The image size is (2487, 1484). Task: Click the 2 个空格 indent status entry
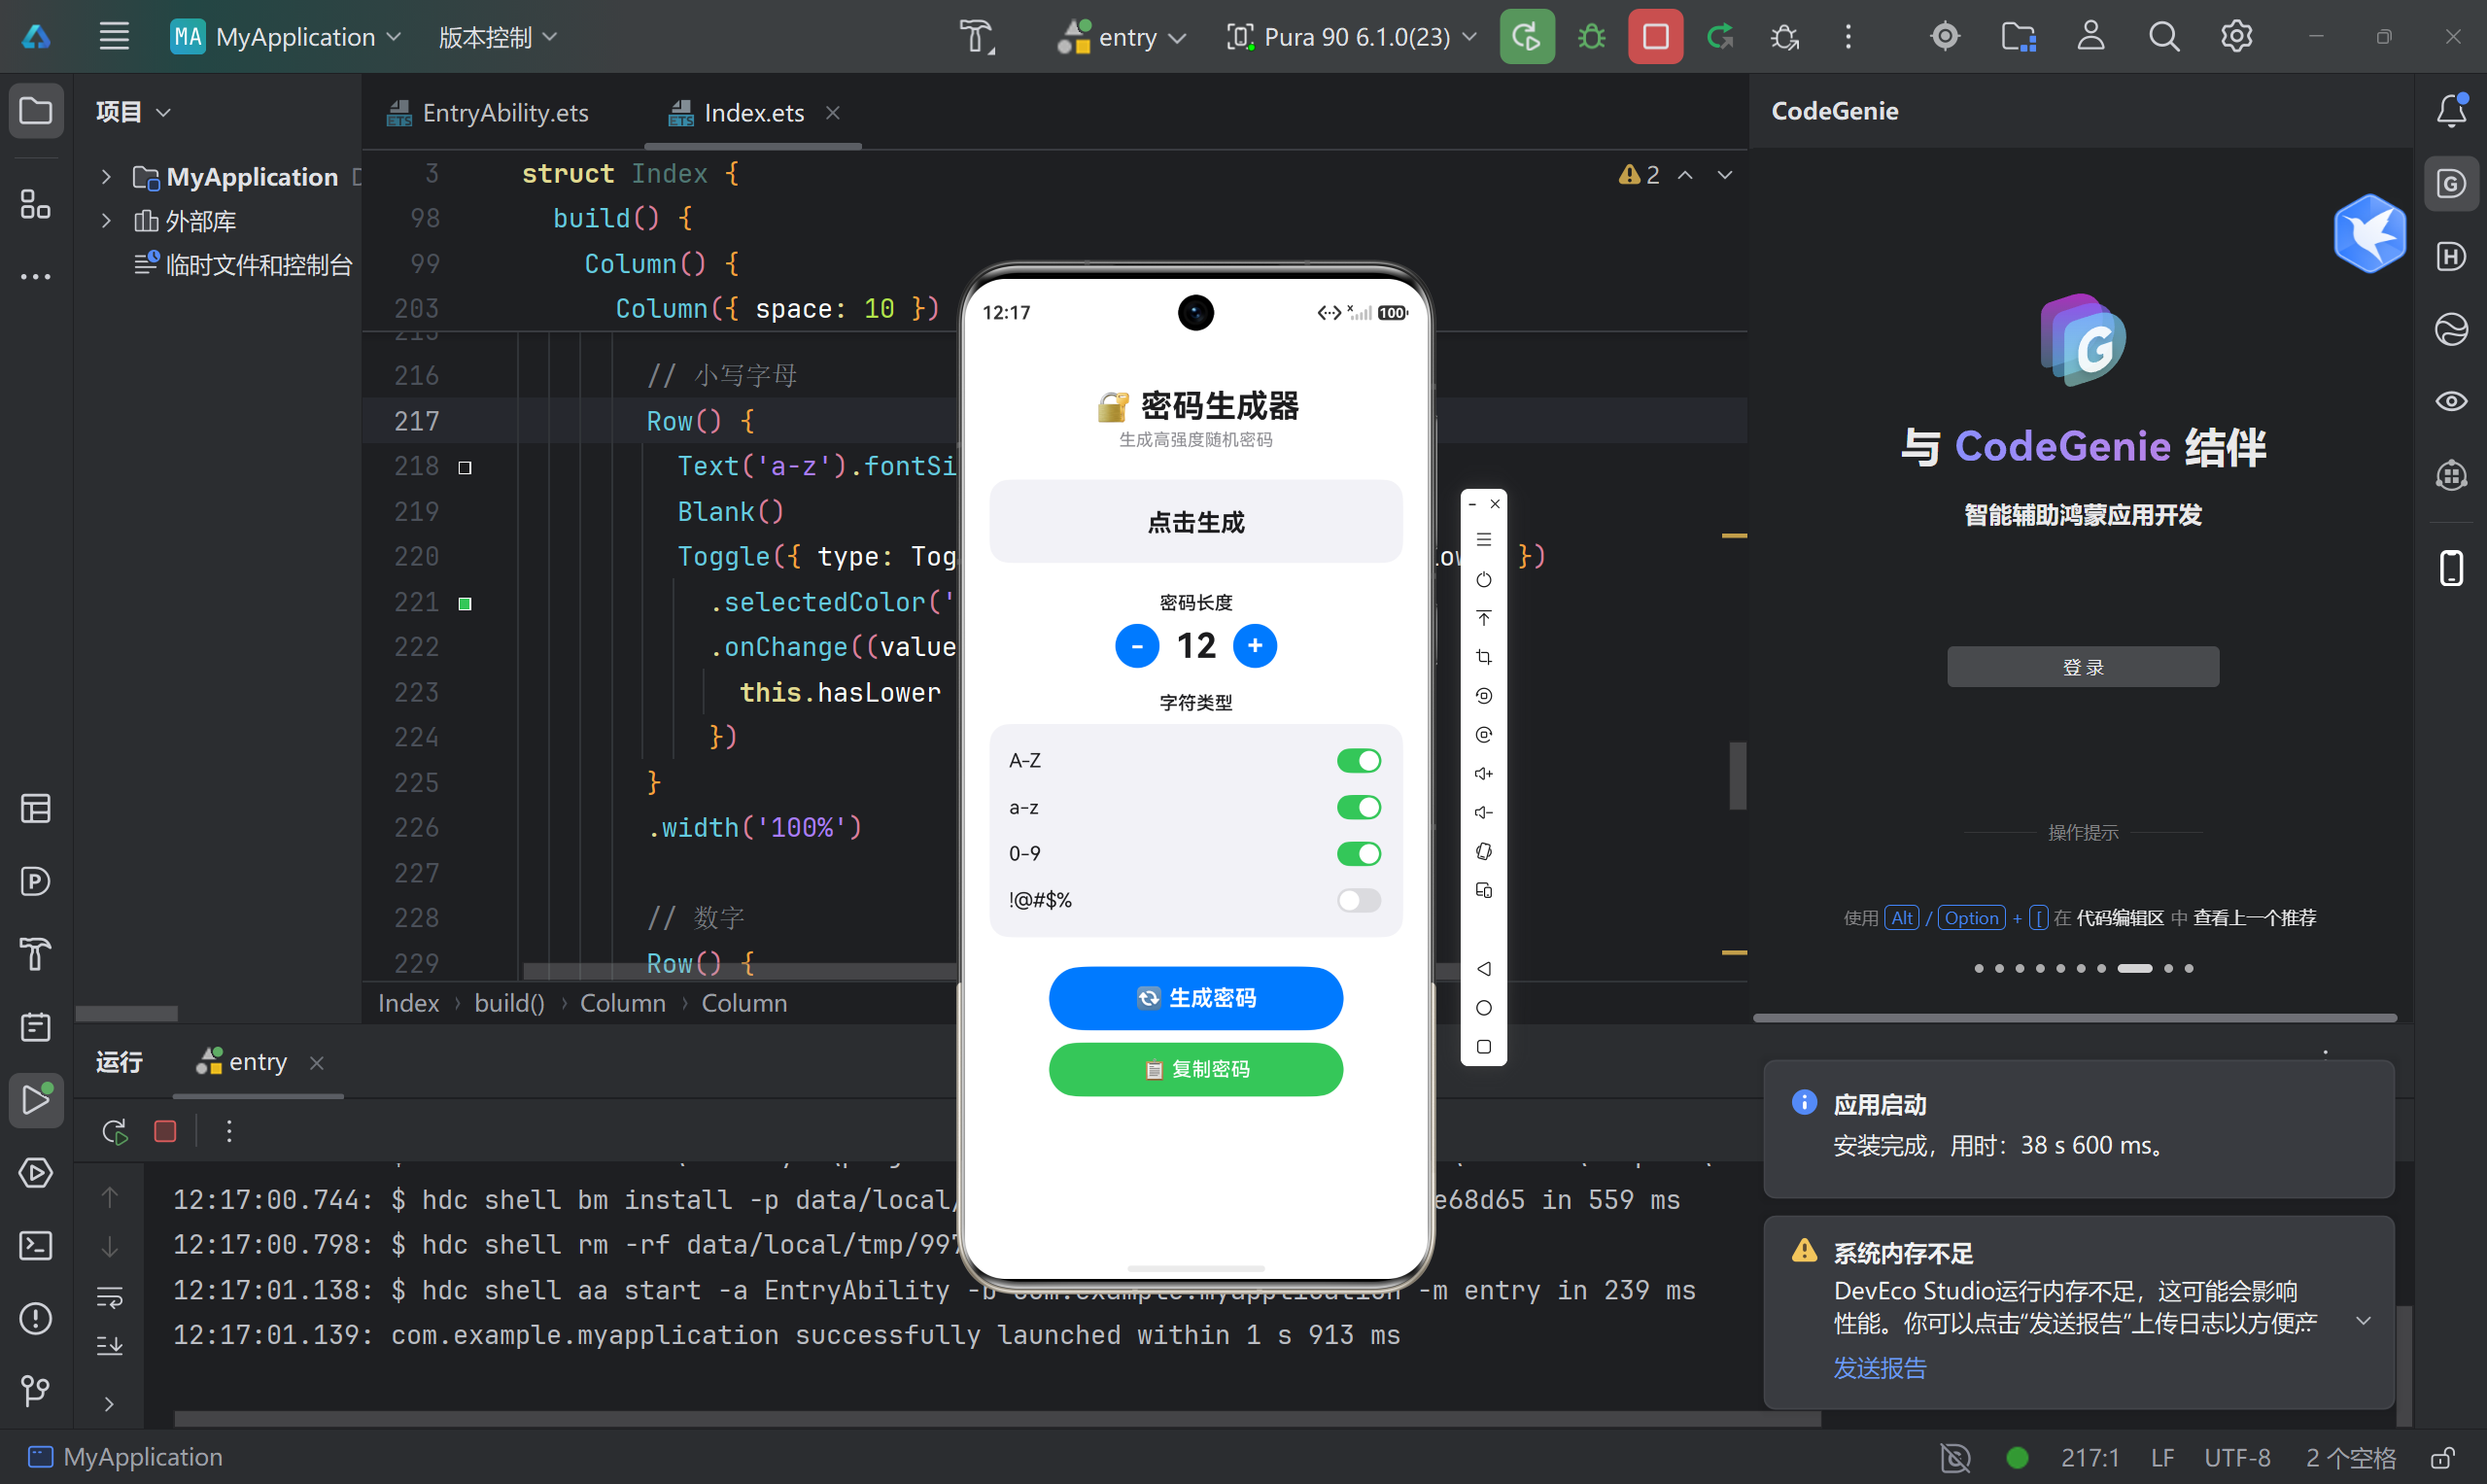(2350, 1458)
